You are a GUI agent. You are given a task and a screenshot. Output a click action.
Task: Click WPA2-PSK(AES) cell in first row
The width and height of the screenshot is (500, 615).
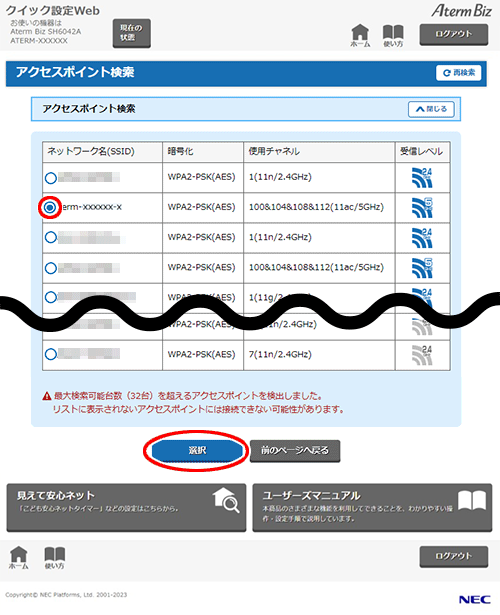(202, 177)
